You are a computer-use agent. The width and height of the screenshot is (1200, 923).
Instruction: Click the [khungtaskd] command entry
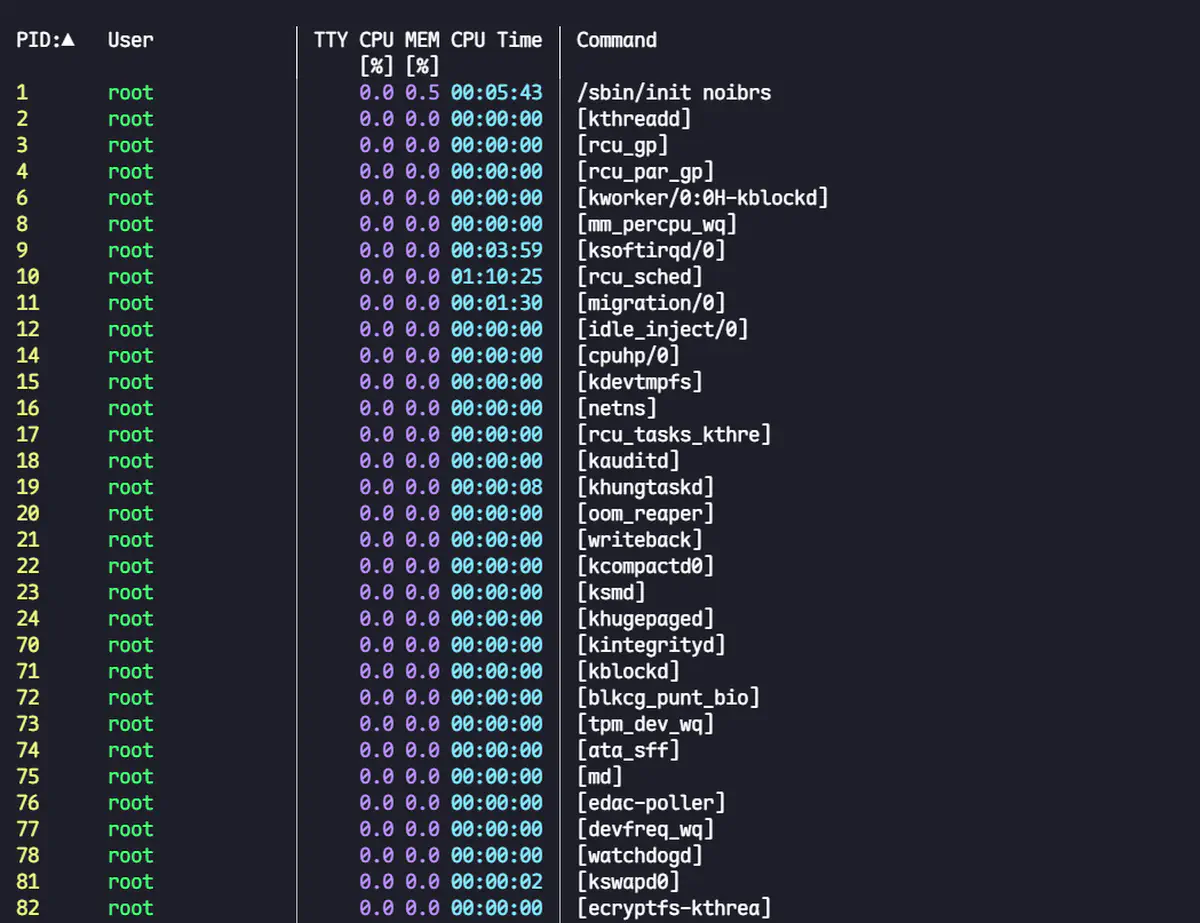click(645, 487)
